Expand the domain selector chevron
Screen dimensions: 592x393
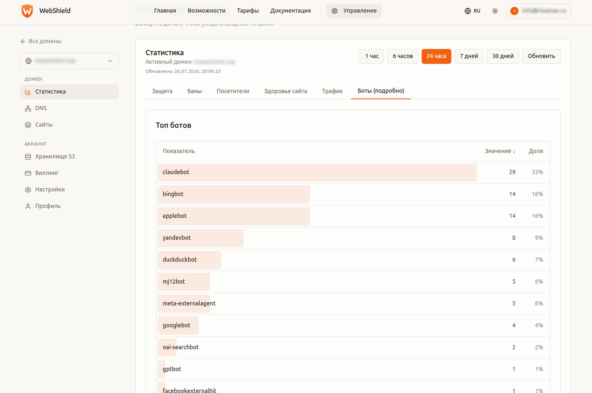coord(110,61)
